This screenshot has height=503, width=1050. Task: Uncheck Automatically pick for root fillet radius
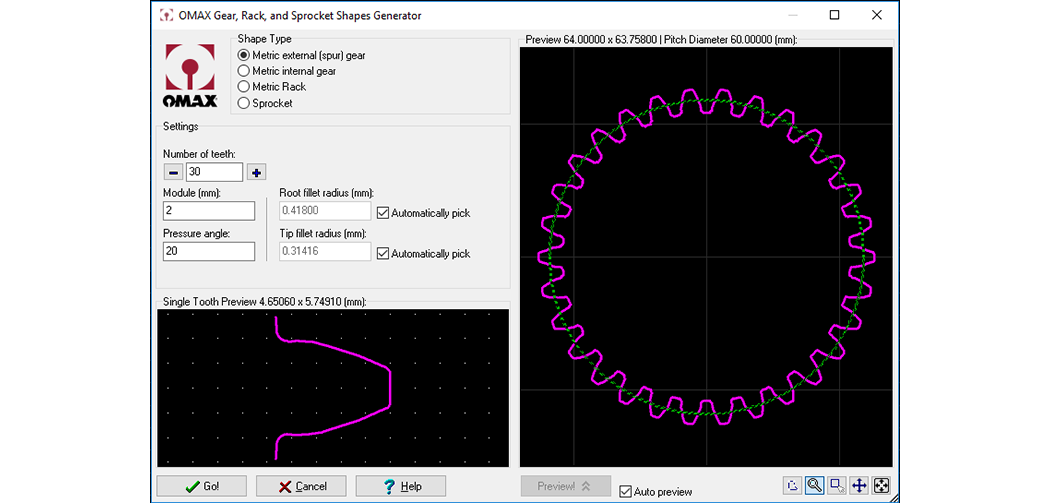click(383, 213)
